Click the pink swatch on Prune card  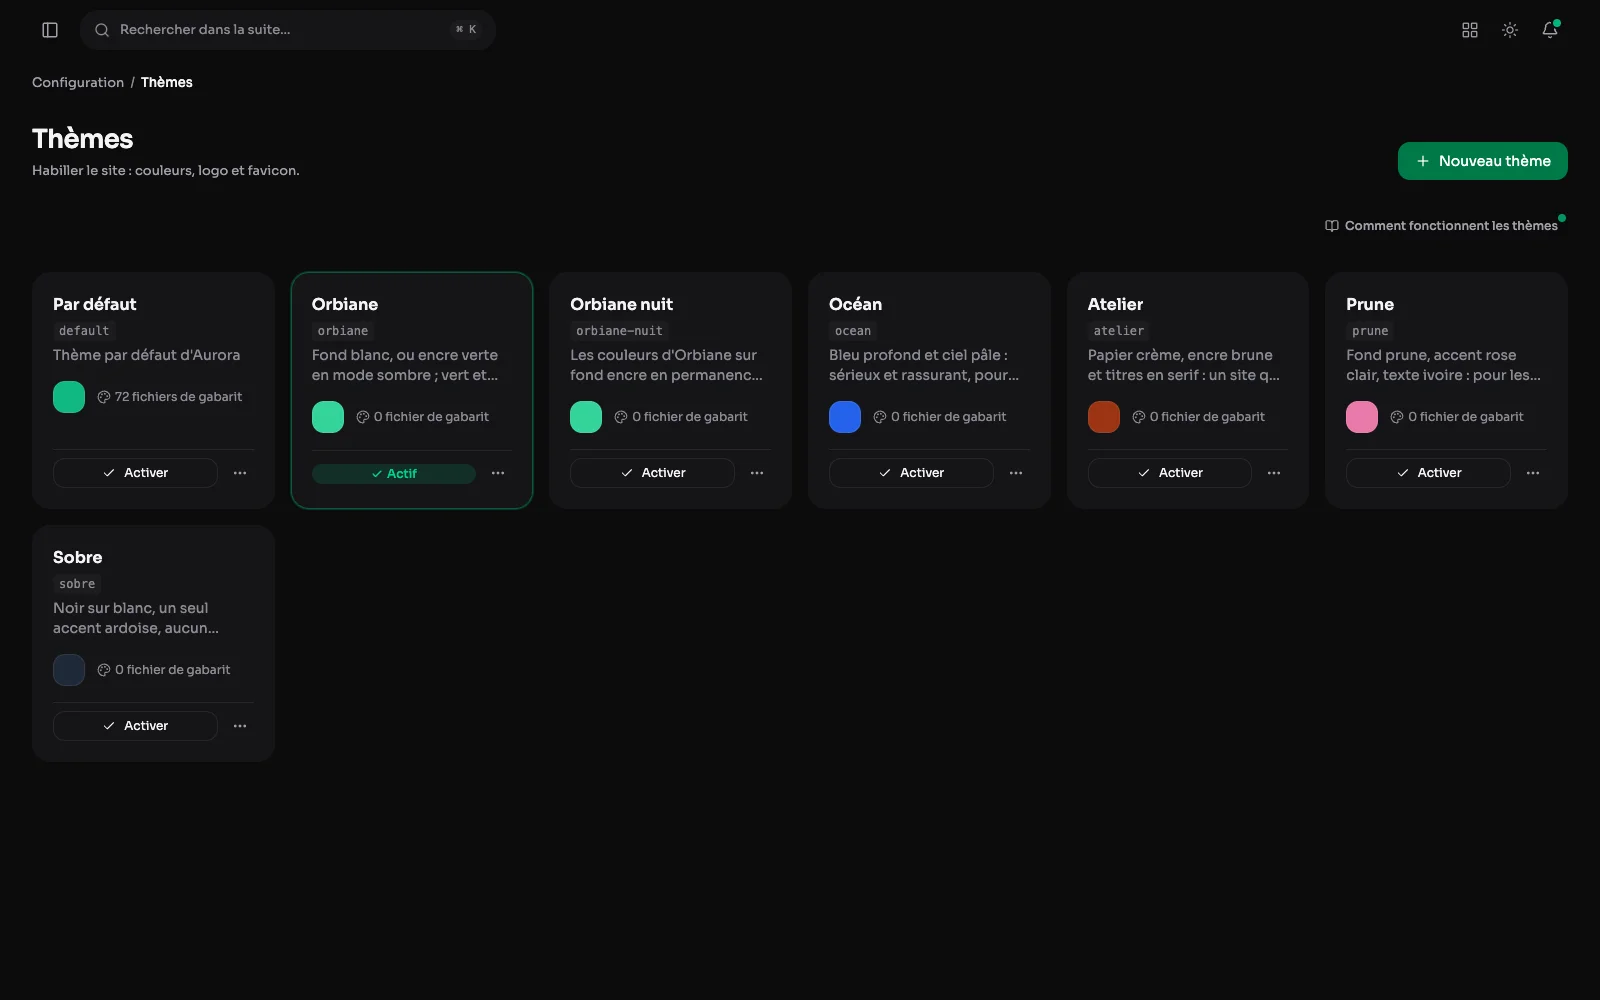pyautogui.click(x=1362, y=417)
